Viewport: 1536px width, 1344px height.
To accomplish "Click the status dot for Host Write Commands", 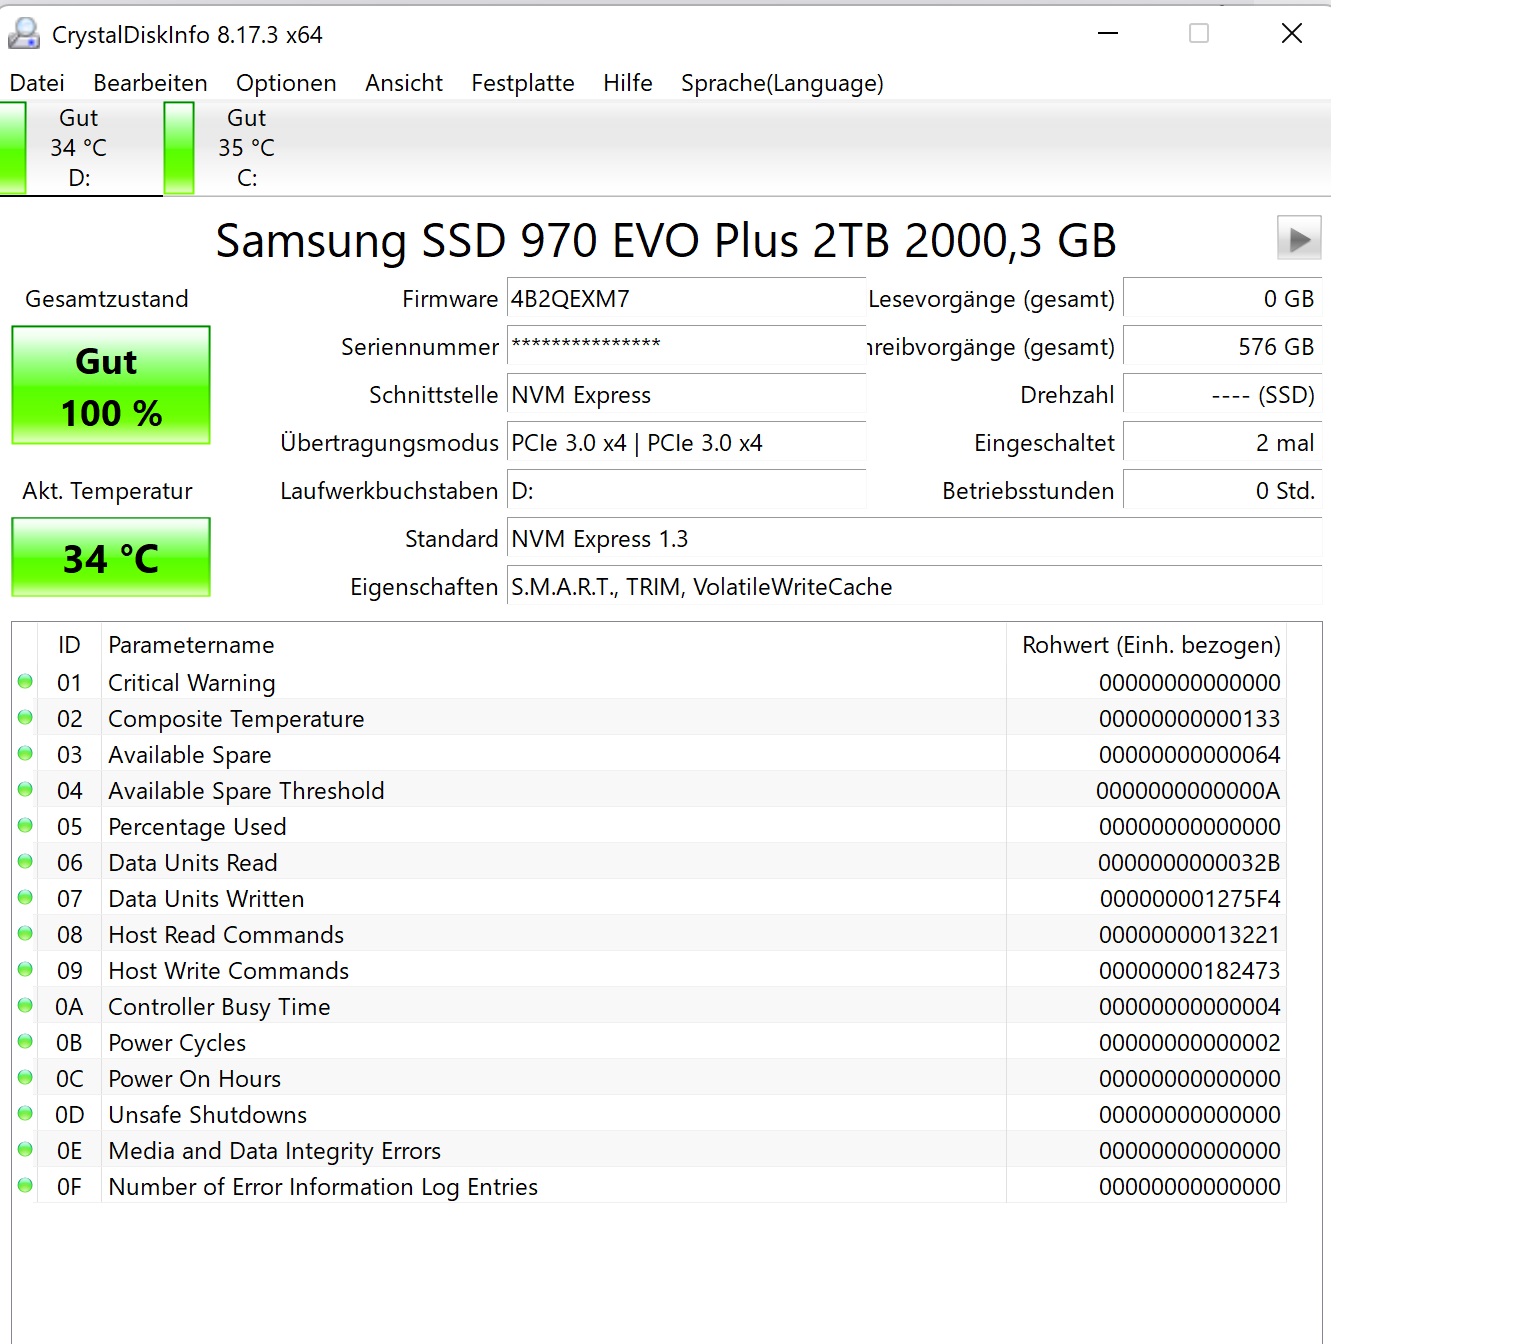I will coord(25,969).
